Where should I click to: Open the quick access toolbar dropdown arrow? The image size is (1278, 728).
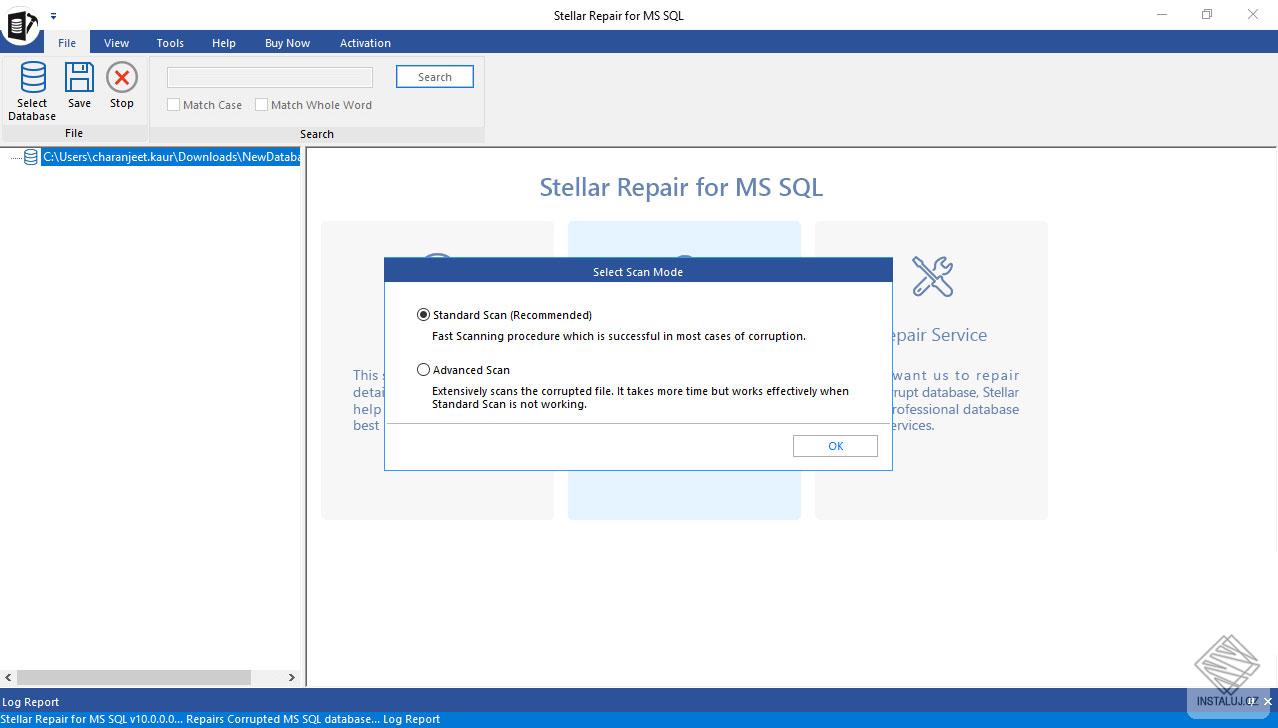[x=53, y=16]
